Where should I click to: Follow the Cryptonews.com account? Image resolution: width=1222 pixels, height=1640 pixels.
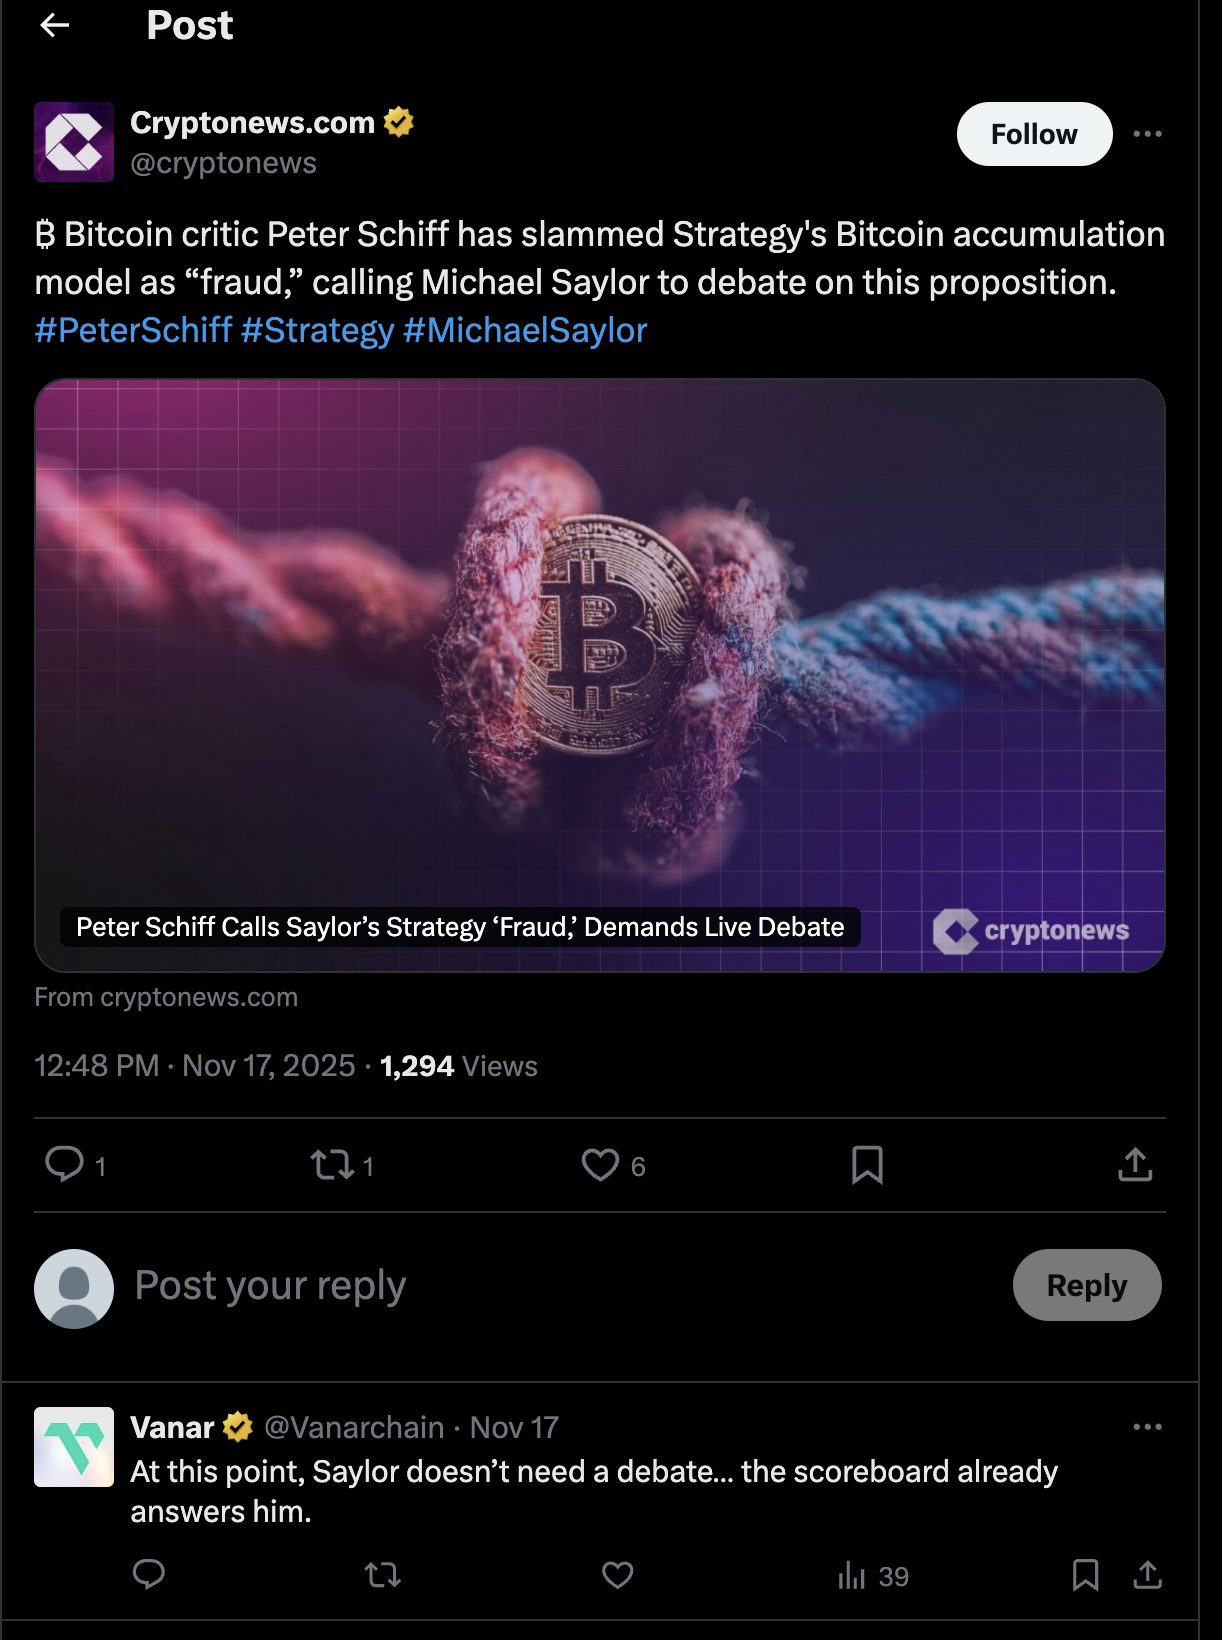pos(1034,134)
